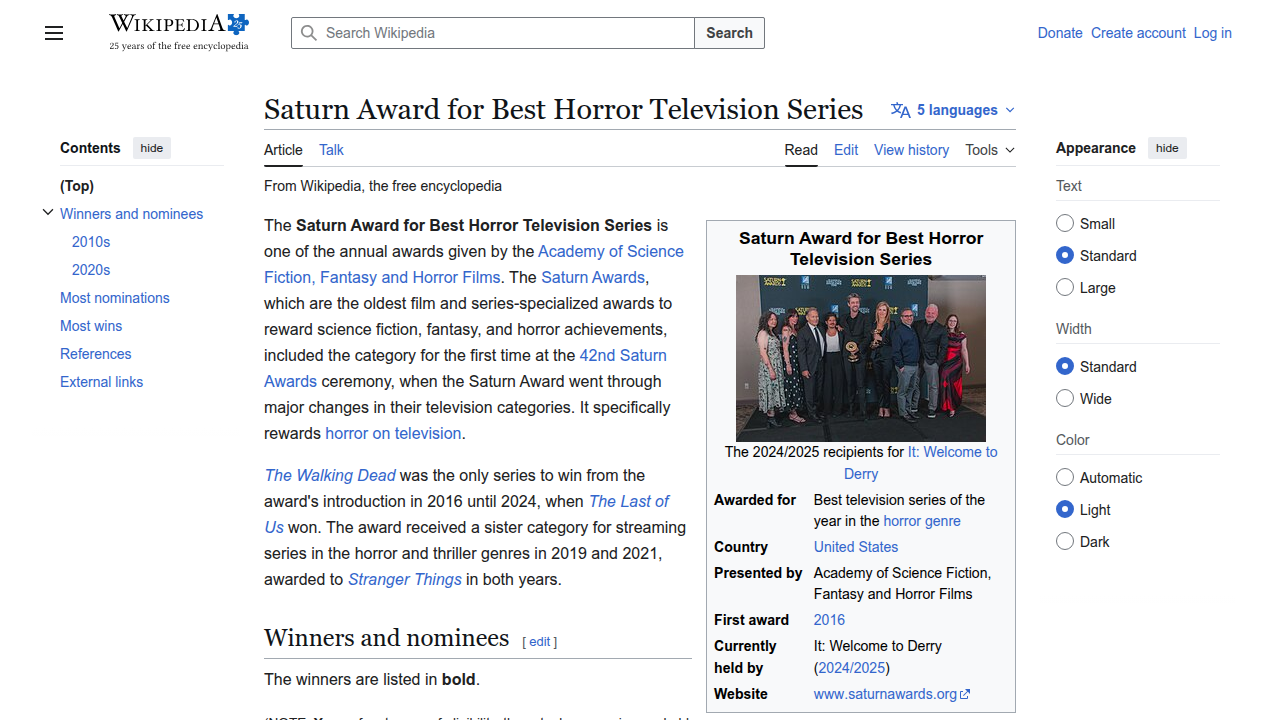This screenshot has height=720, width=1280.
Task: Open the 42nd Saturn Awards link
Action: click(623, 356)
